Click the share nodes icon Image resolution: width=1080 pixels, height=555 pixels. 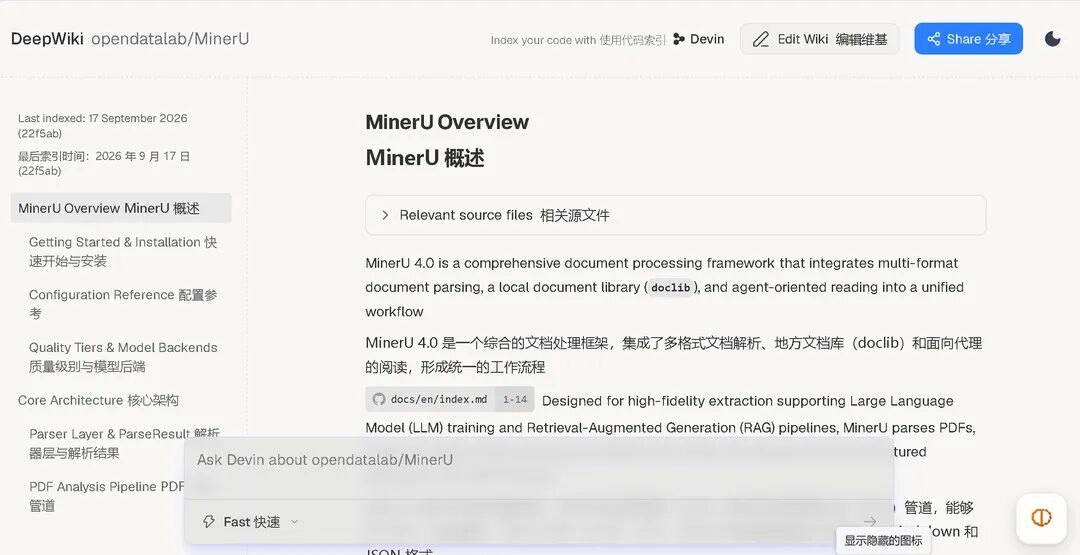tap(933, 39)
